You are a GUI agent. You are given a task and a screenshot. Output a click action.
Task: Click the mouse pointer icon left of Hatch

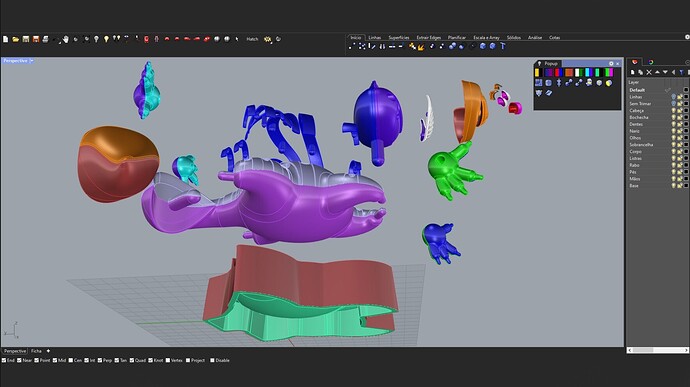(237, 39)
